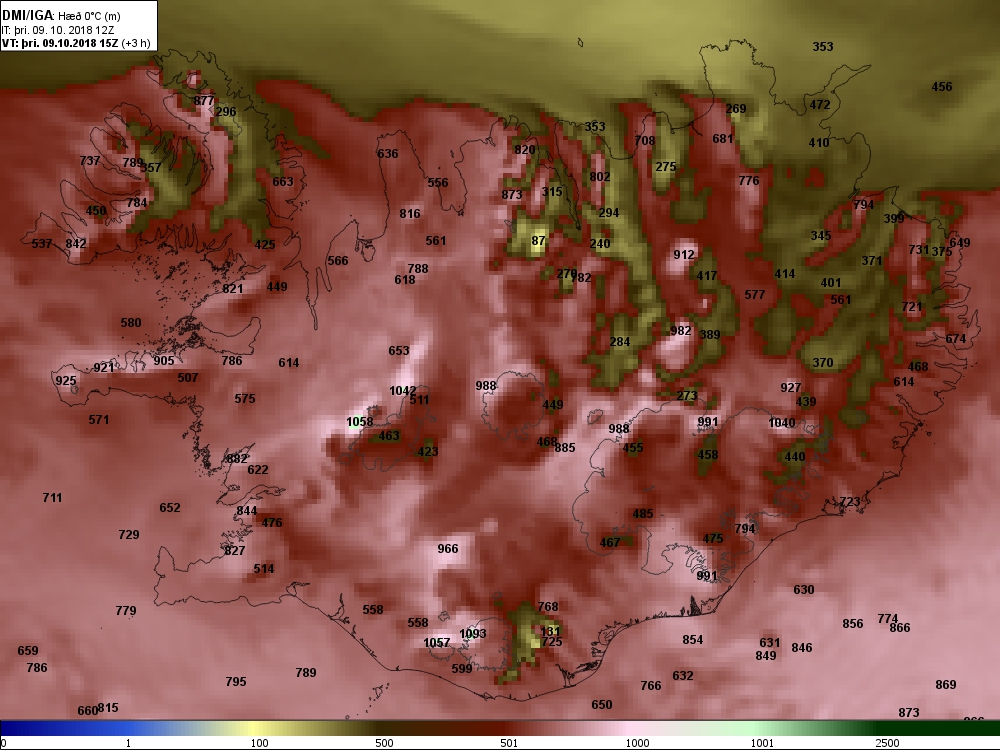The height and width of the screenshot is (750, 1000).
Task: Click the '2500' label under the color scale
Action: [887, 743]
